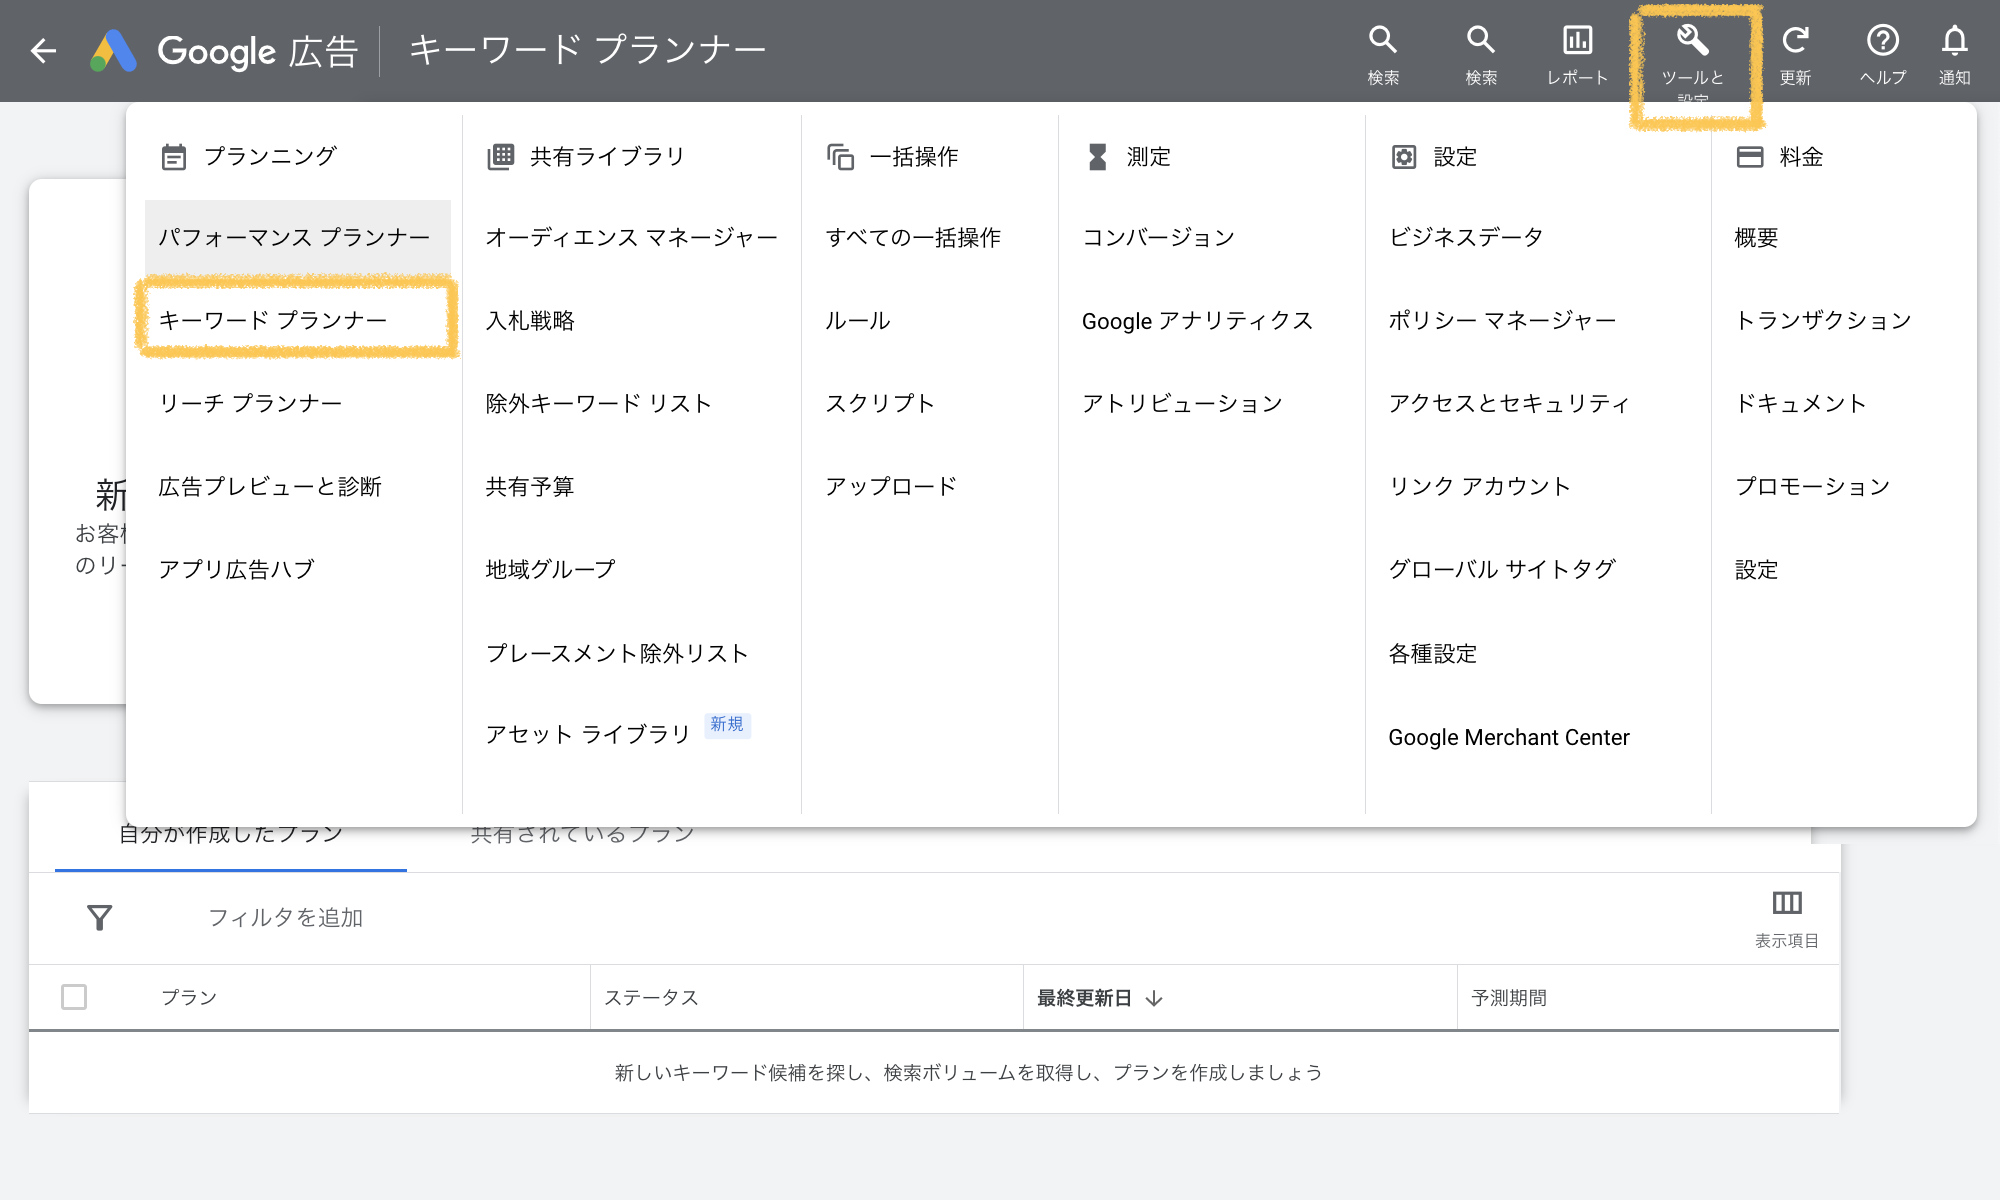Click the 更新 refresh icon
Image resolution: width=2000 pixels, height=1200 pixels.
tap(1795, 40)
